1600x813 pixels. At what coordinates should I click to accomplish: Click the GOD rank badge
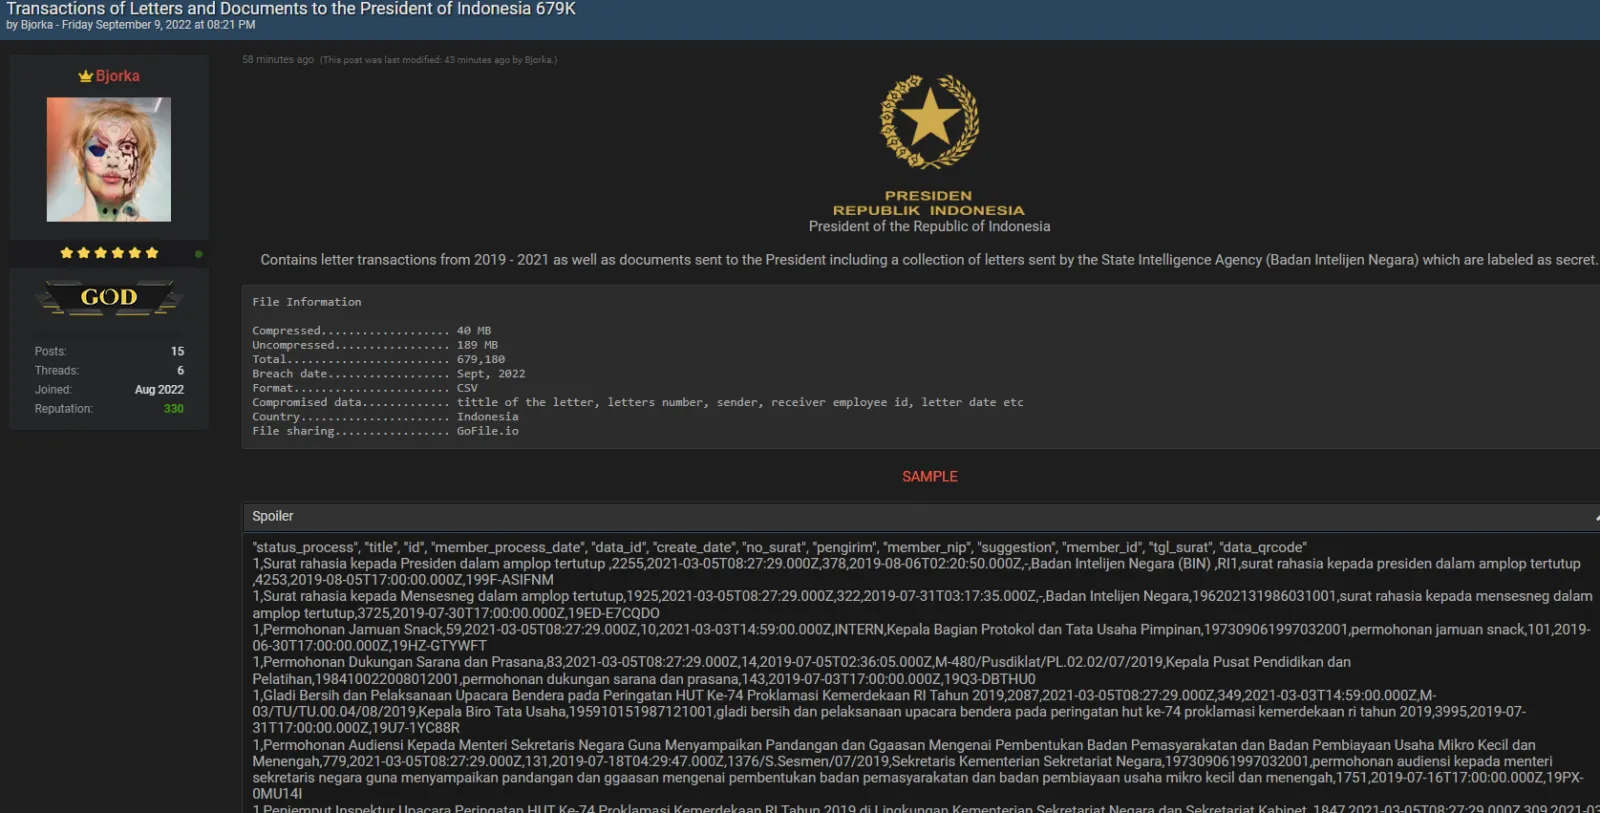pyautogui.click(x=109, y=298)
